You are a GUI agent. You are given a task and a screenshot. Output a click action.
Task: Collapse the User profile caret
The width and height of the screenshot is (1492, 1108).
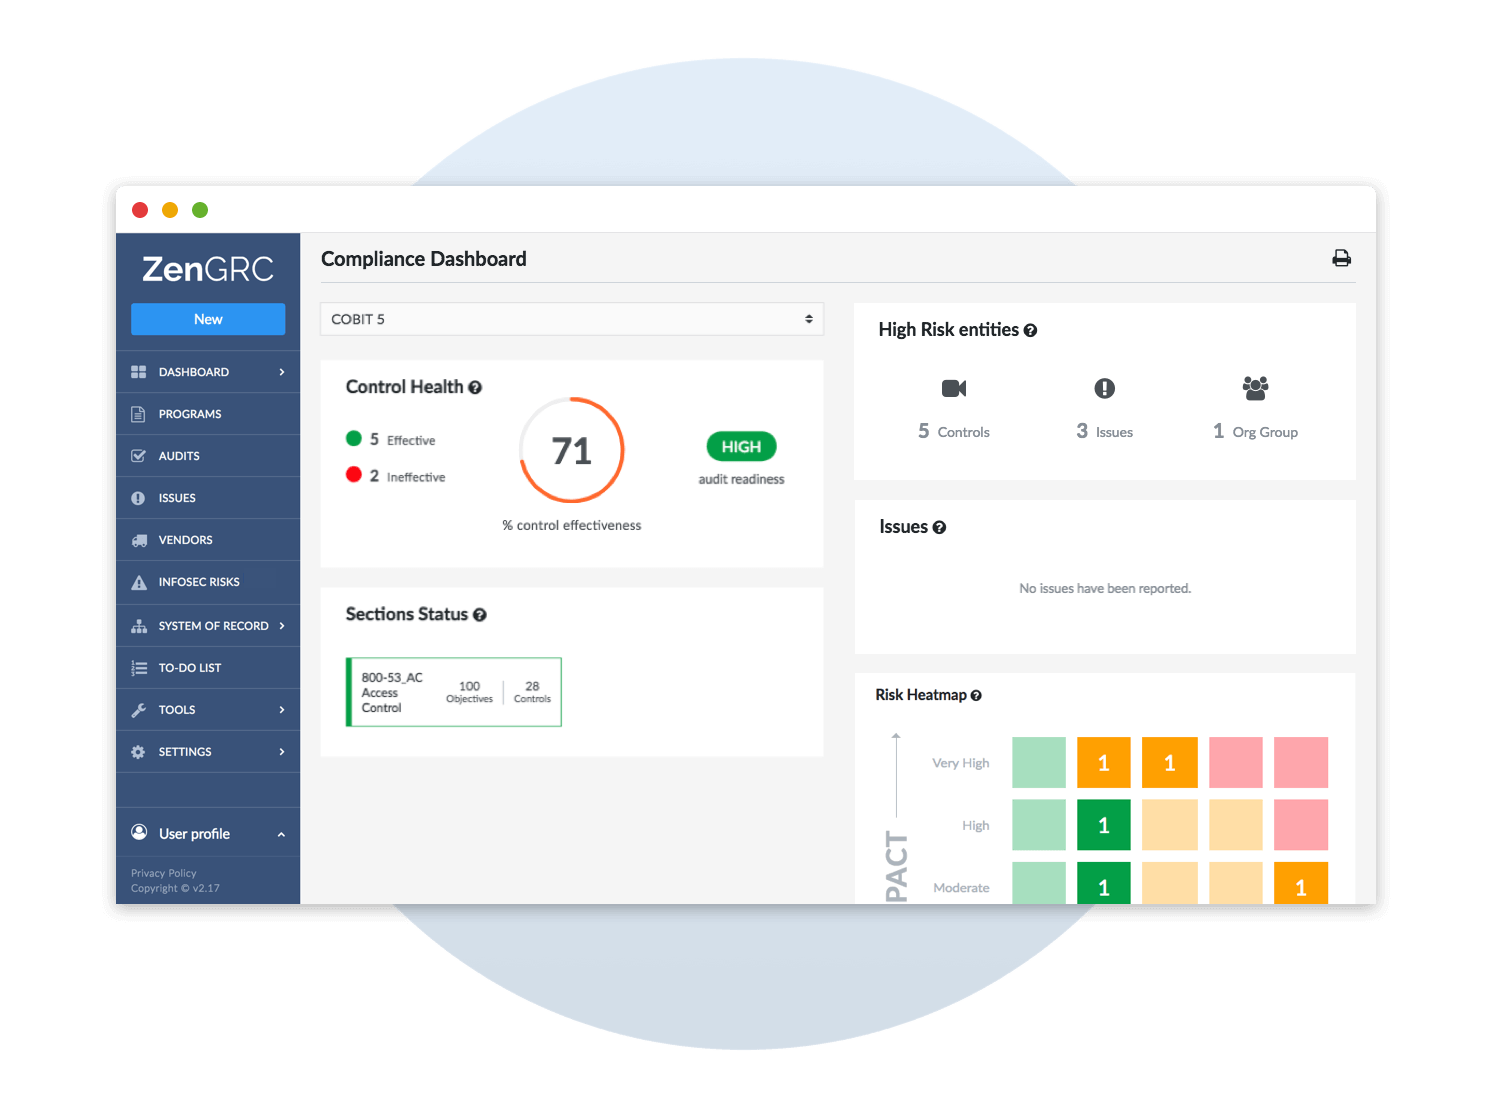pyautogui.click(x=281, y=834)
